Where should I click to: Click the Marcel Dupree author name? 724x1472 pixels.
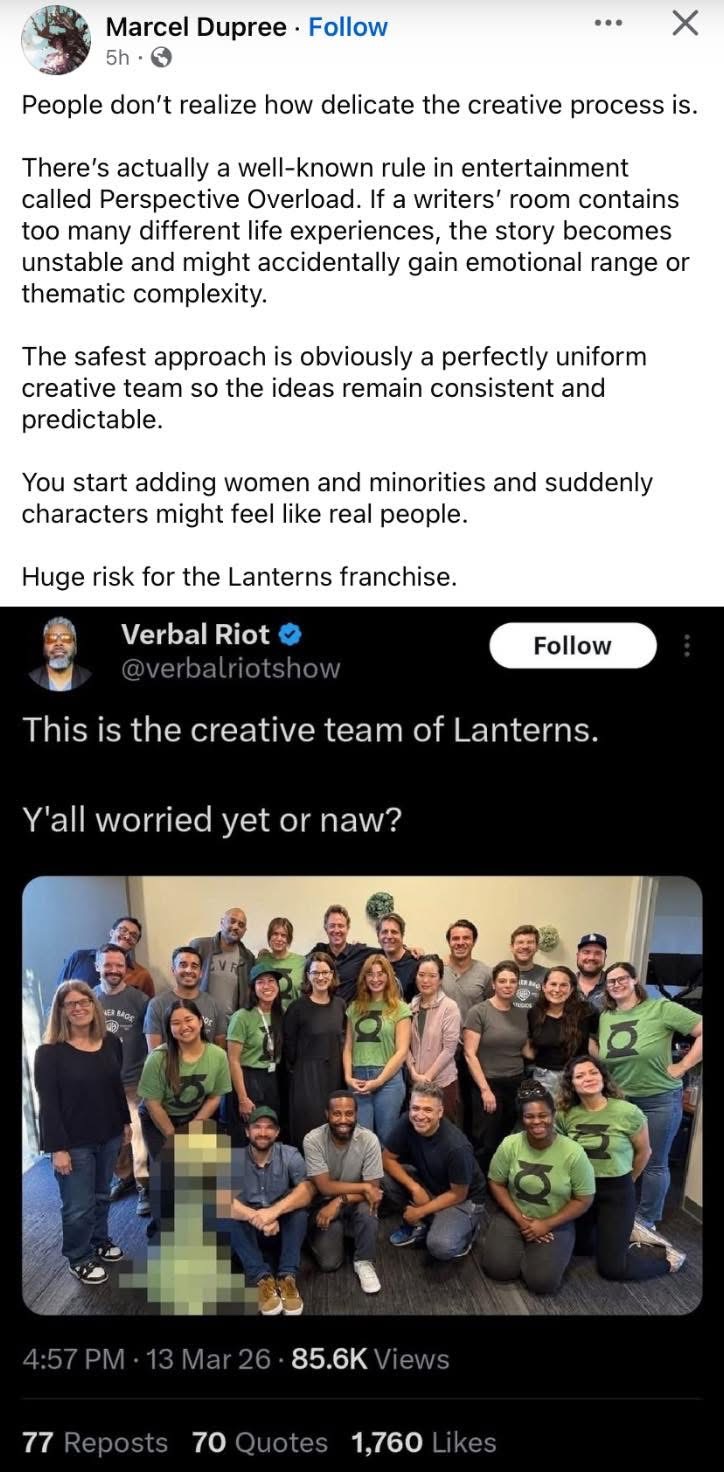pos(196,27)
